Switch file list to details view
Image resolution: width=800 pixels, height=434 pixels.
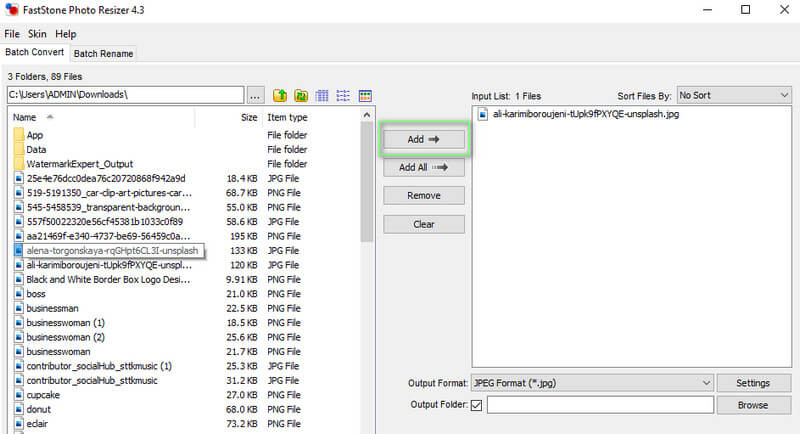pos(322,95)
